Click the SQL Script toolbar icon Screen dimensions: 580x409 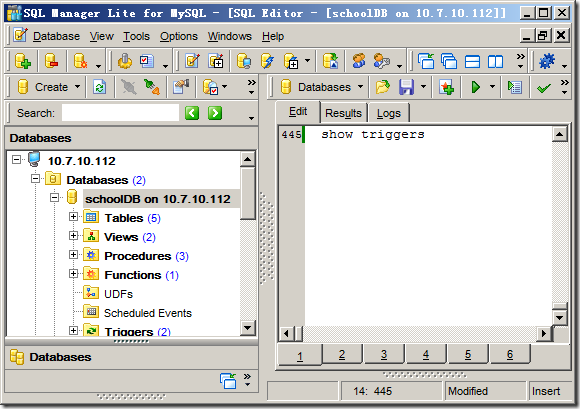pos(216,61)
